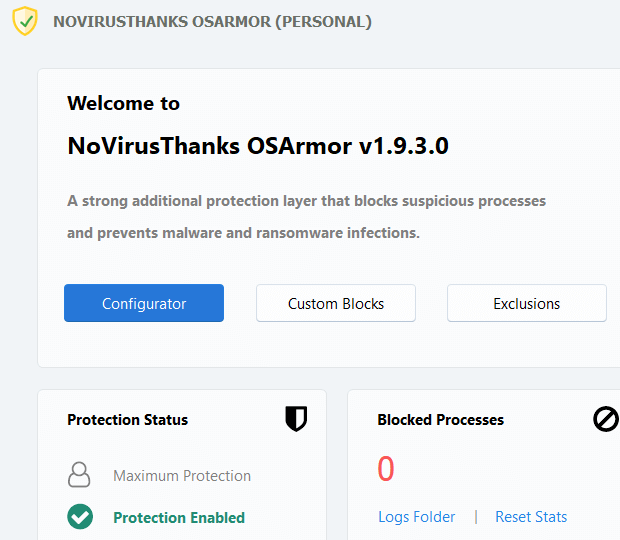The height and width of the screenshot is (540, 620).
Task: Click the user profile icon beside Maximum Protection
Action: click(79, 474)
